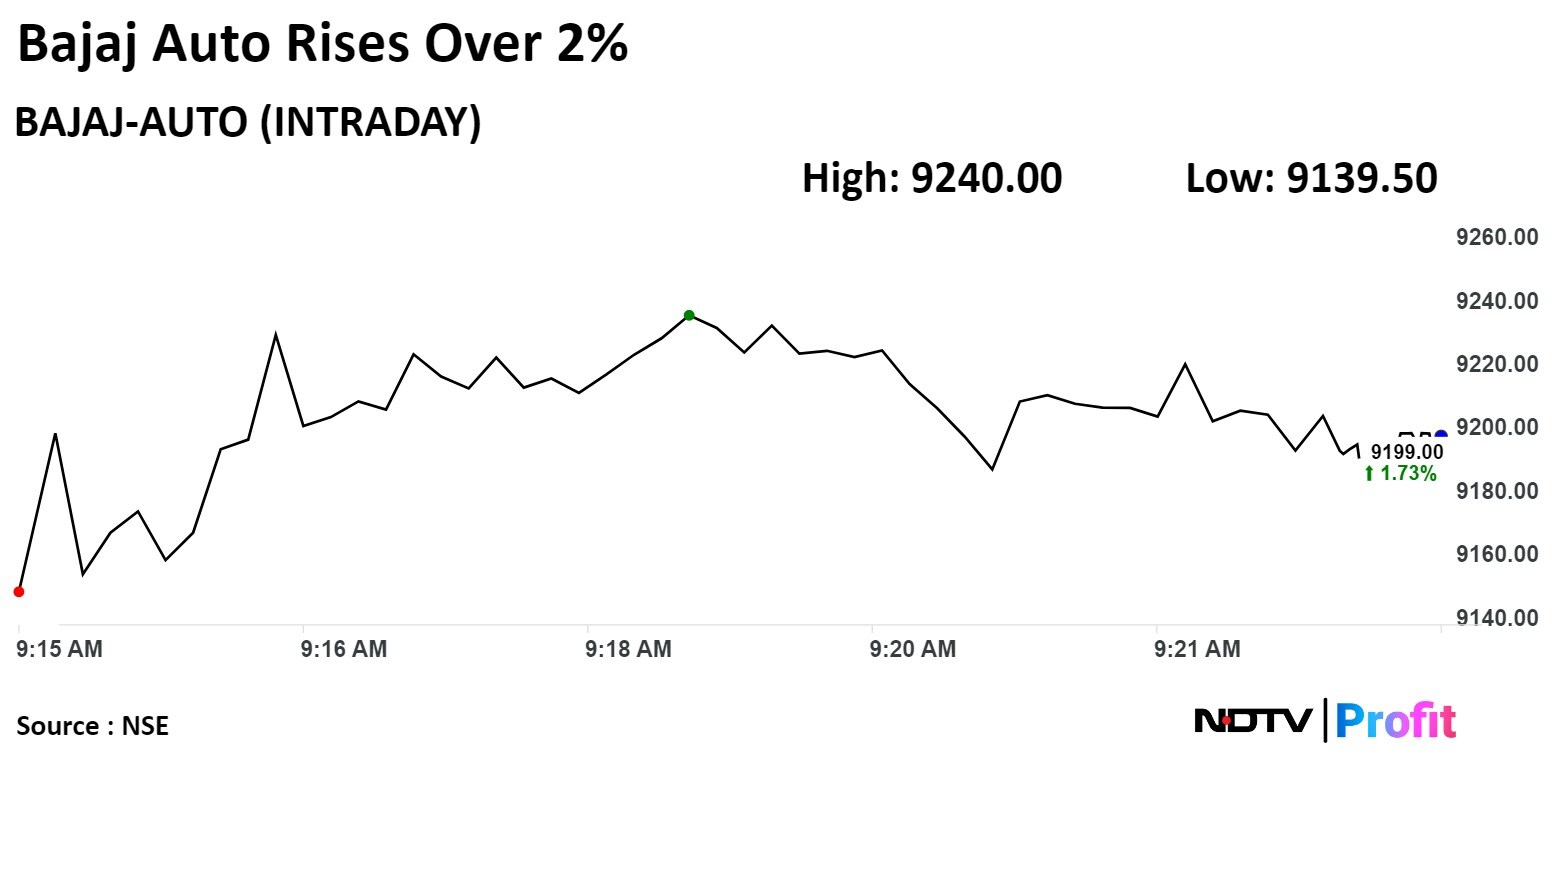Click the 9:15 AM axis label
This screenshot has width=1555, height=874.
[x=59, y=649]
